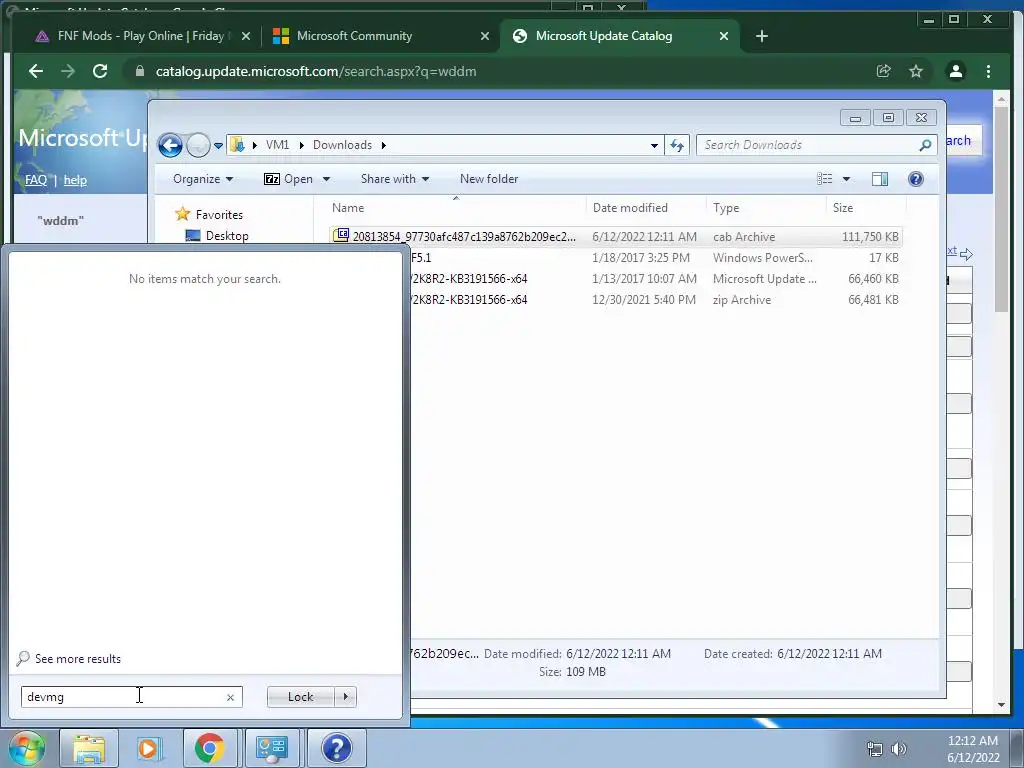The image size is (1024, 768).
Task: Open Windows Explorer from the taskbar
Action: click(89, 748)
